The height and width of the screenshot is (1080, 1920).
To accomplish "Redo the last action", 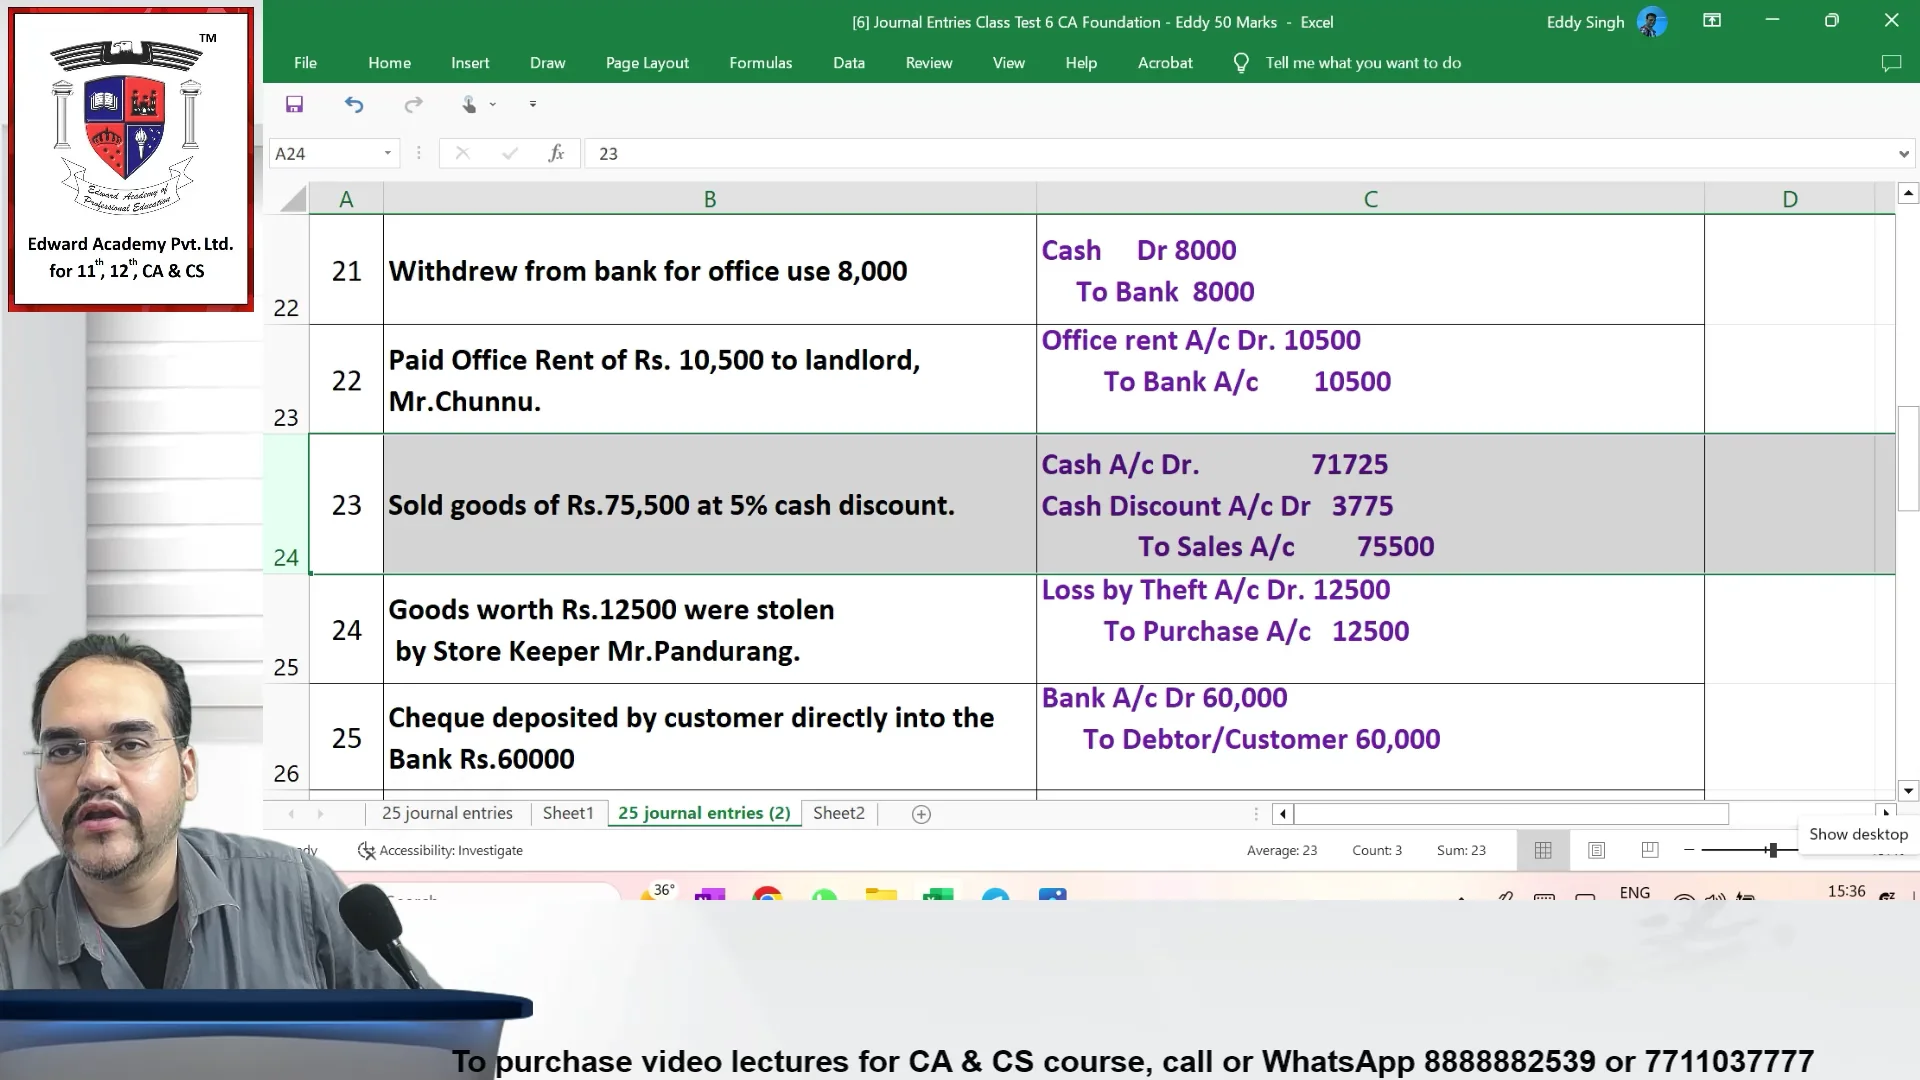I will 414,104.
